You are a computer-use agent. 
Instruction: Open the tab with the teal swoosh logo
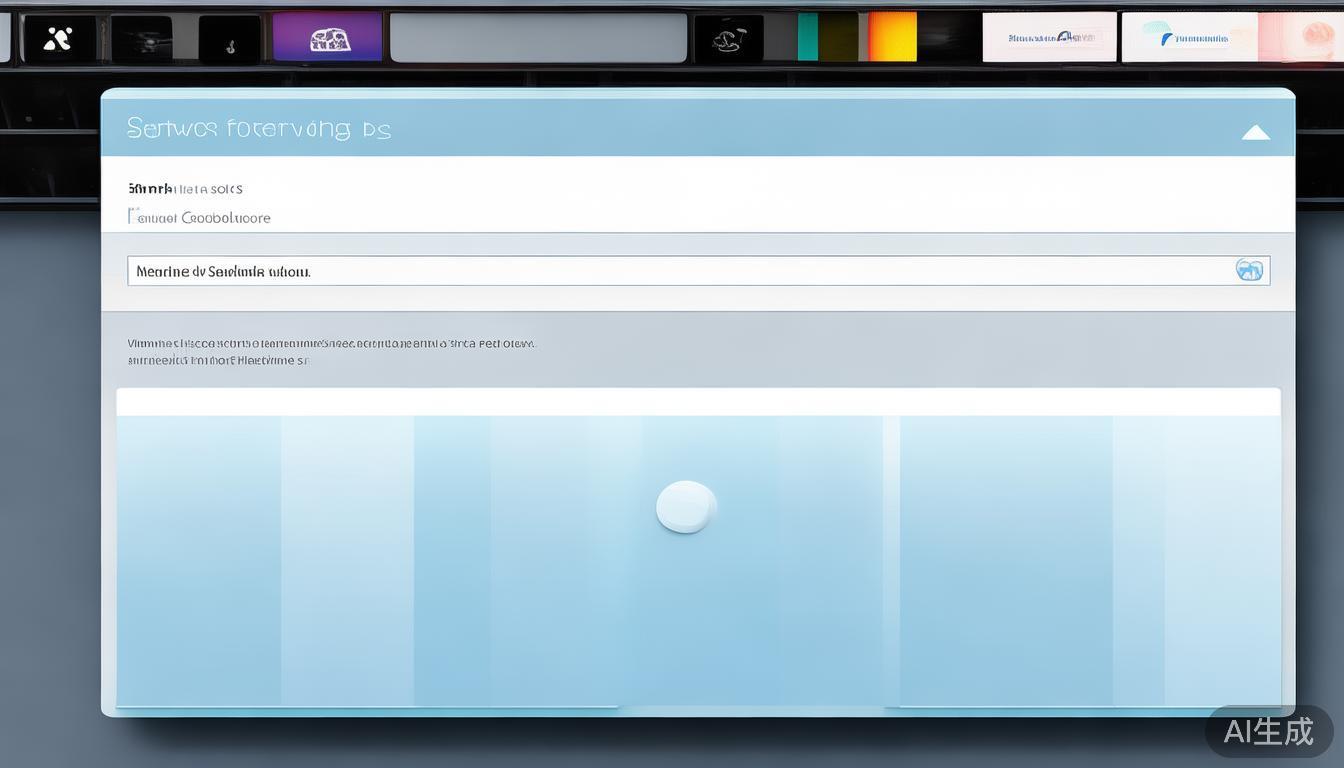pyautogui.click(x=1188, y=38)
